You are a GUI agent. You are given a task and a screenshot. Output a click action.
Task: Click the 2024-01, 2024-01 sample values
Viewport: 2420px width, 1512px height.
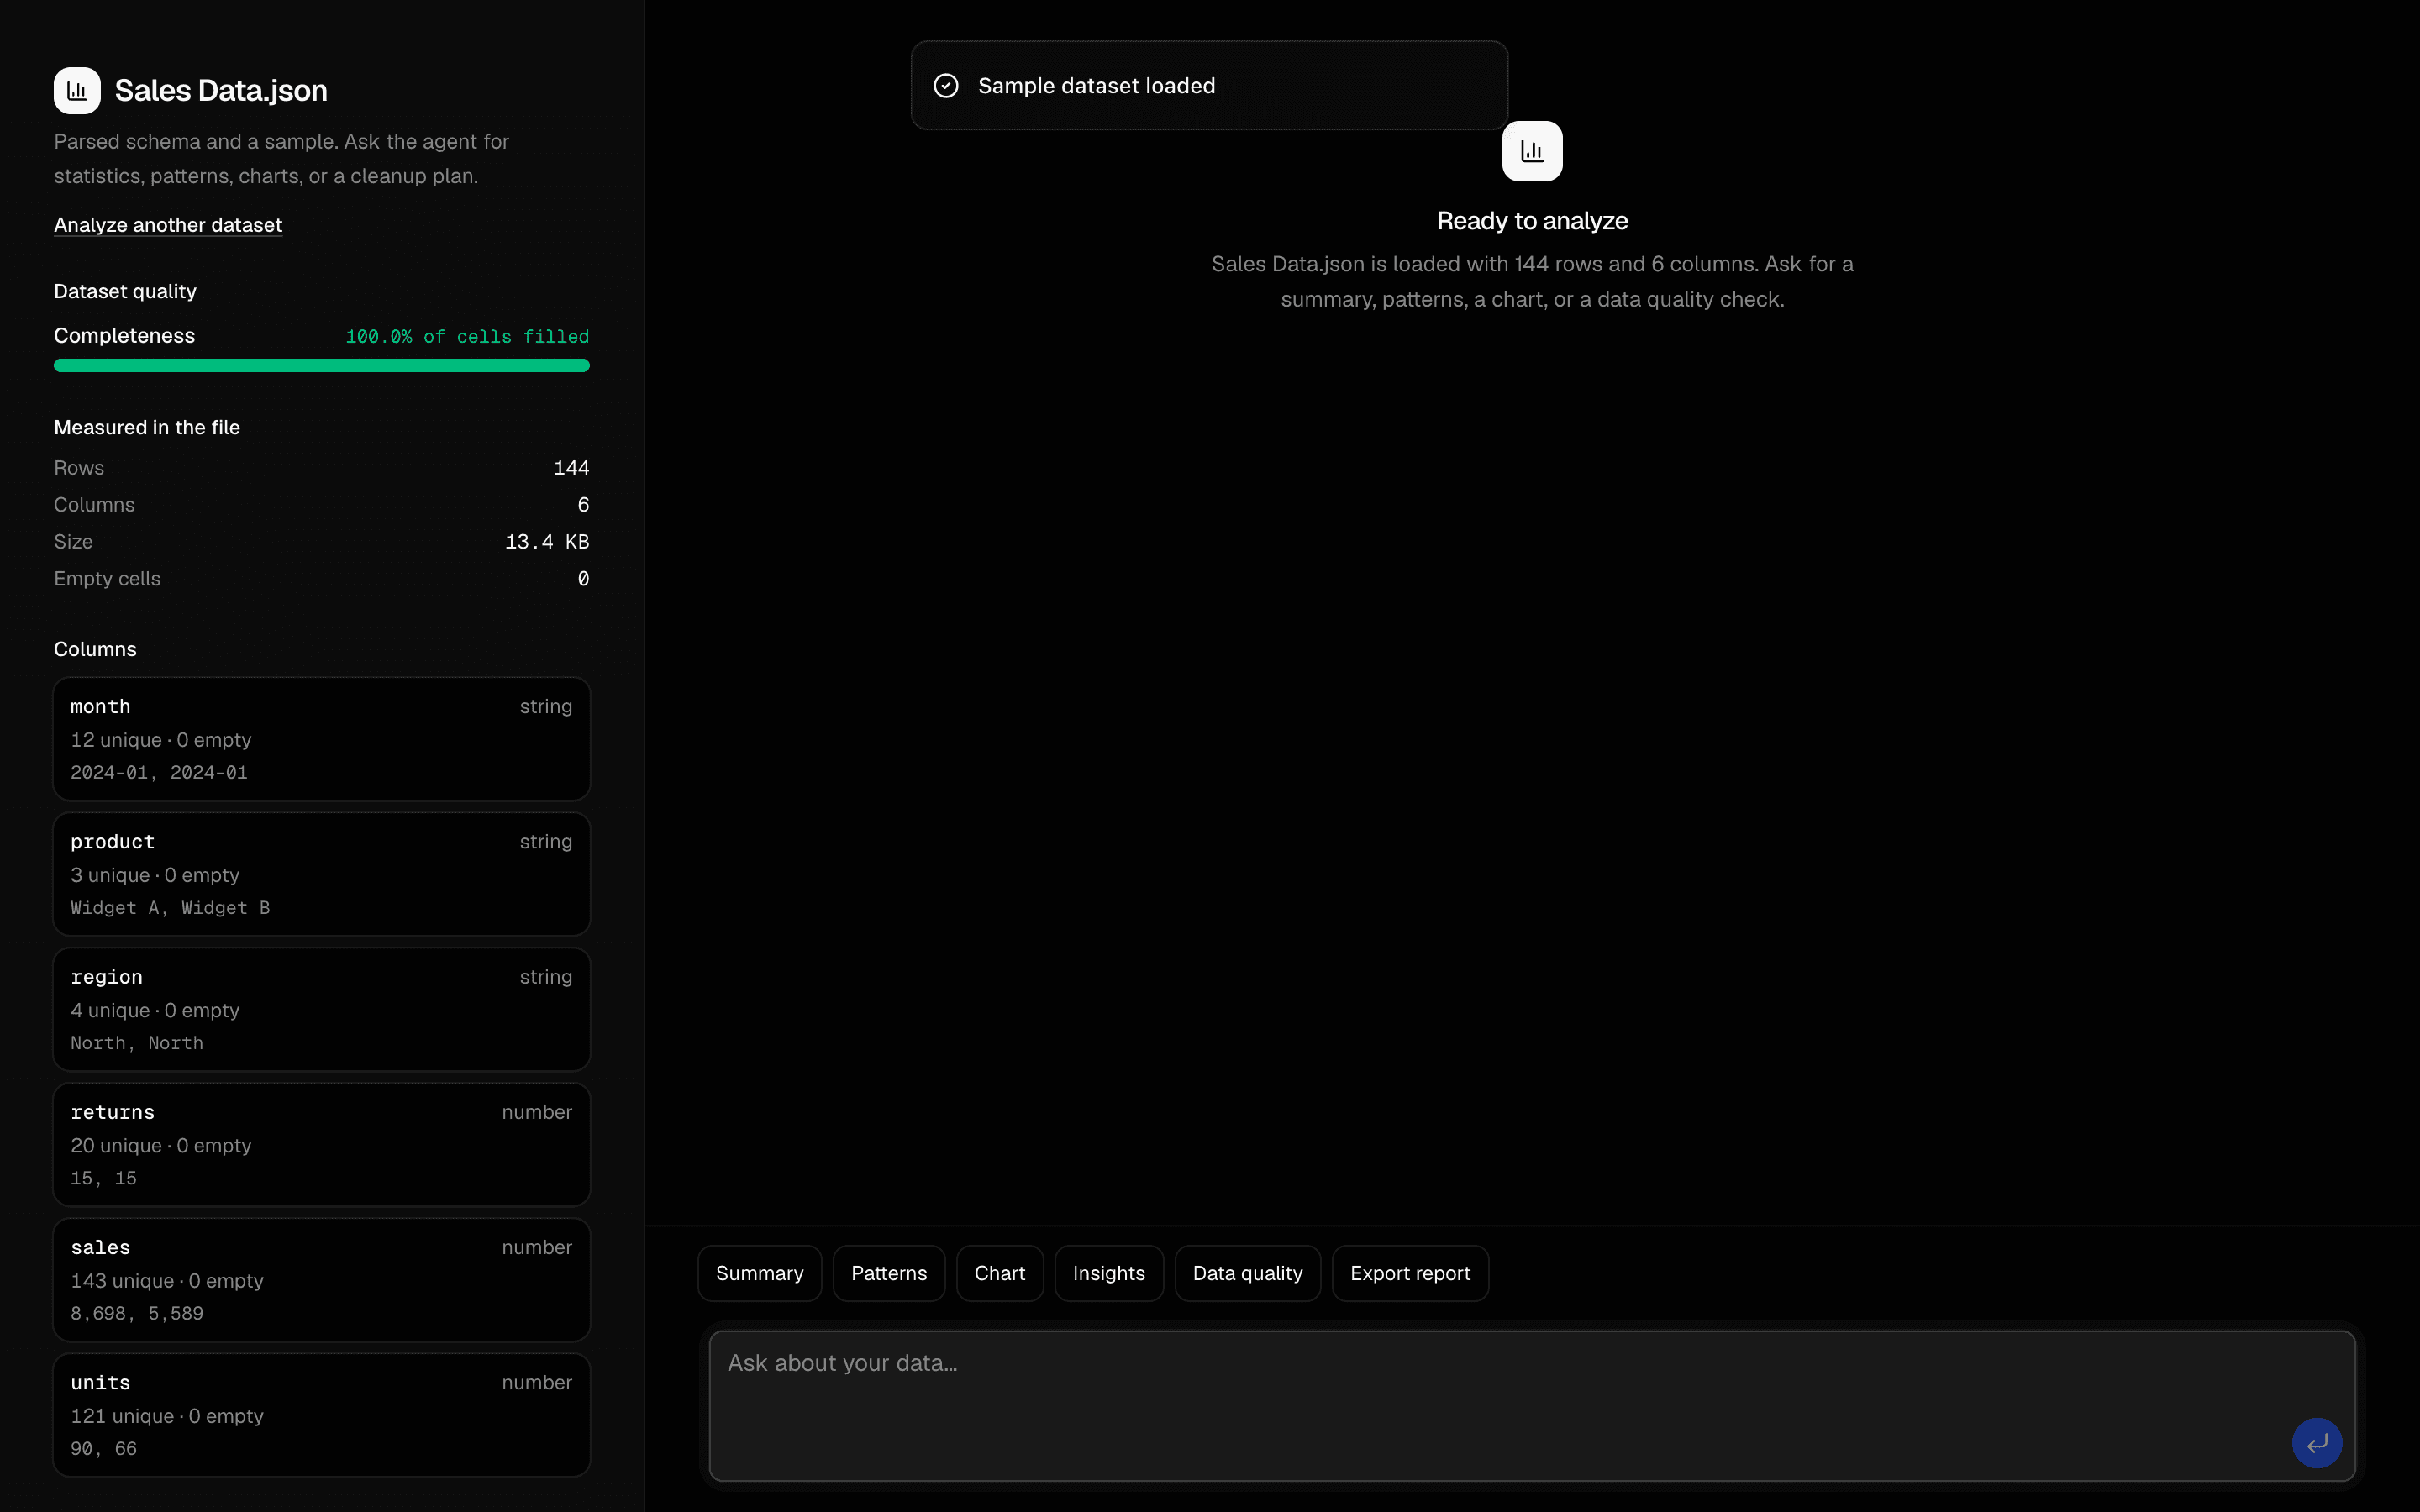(159, 773)
